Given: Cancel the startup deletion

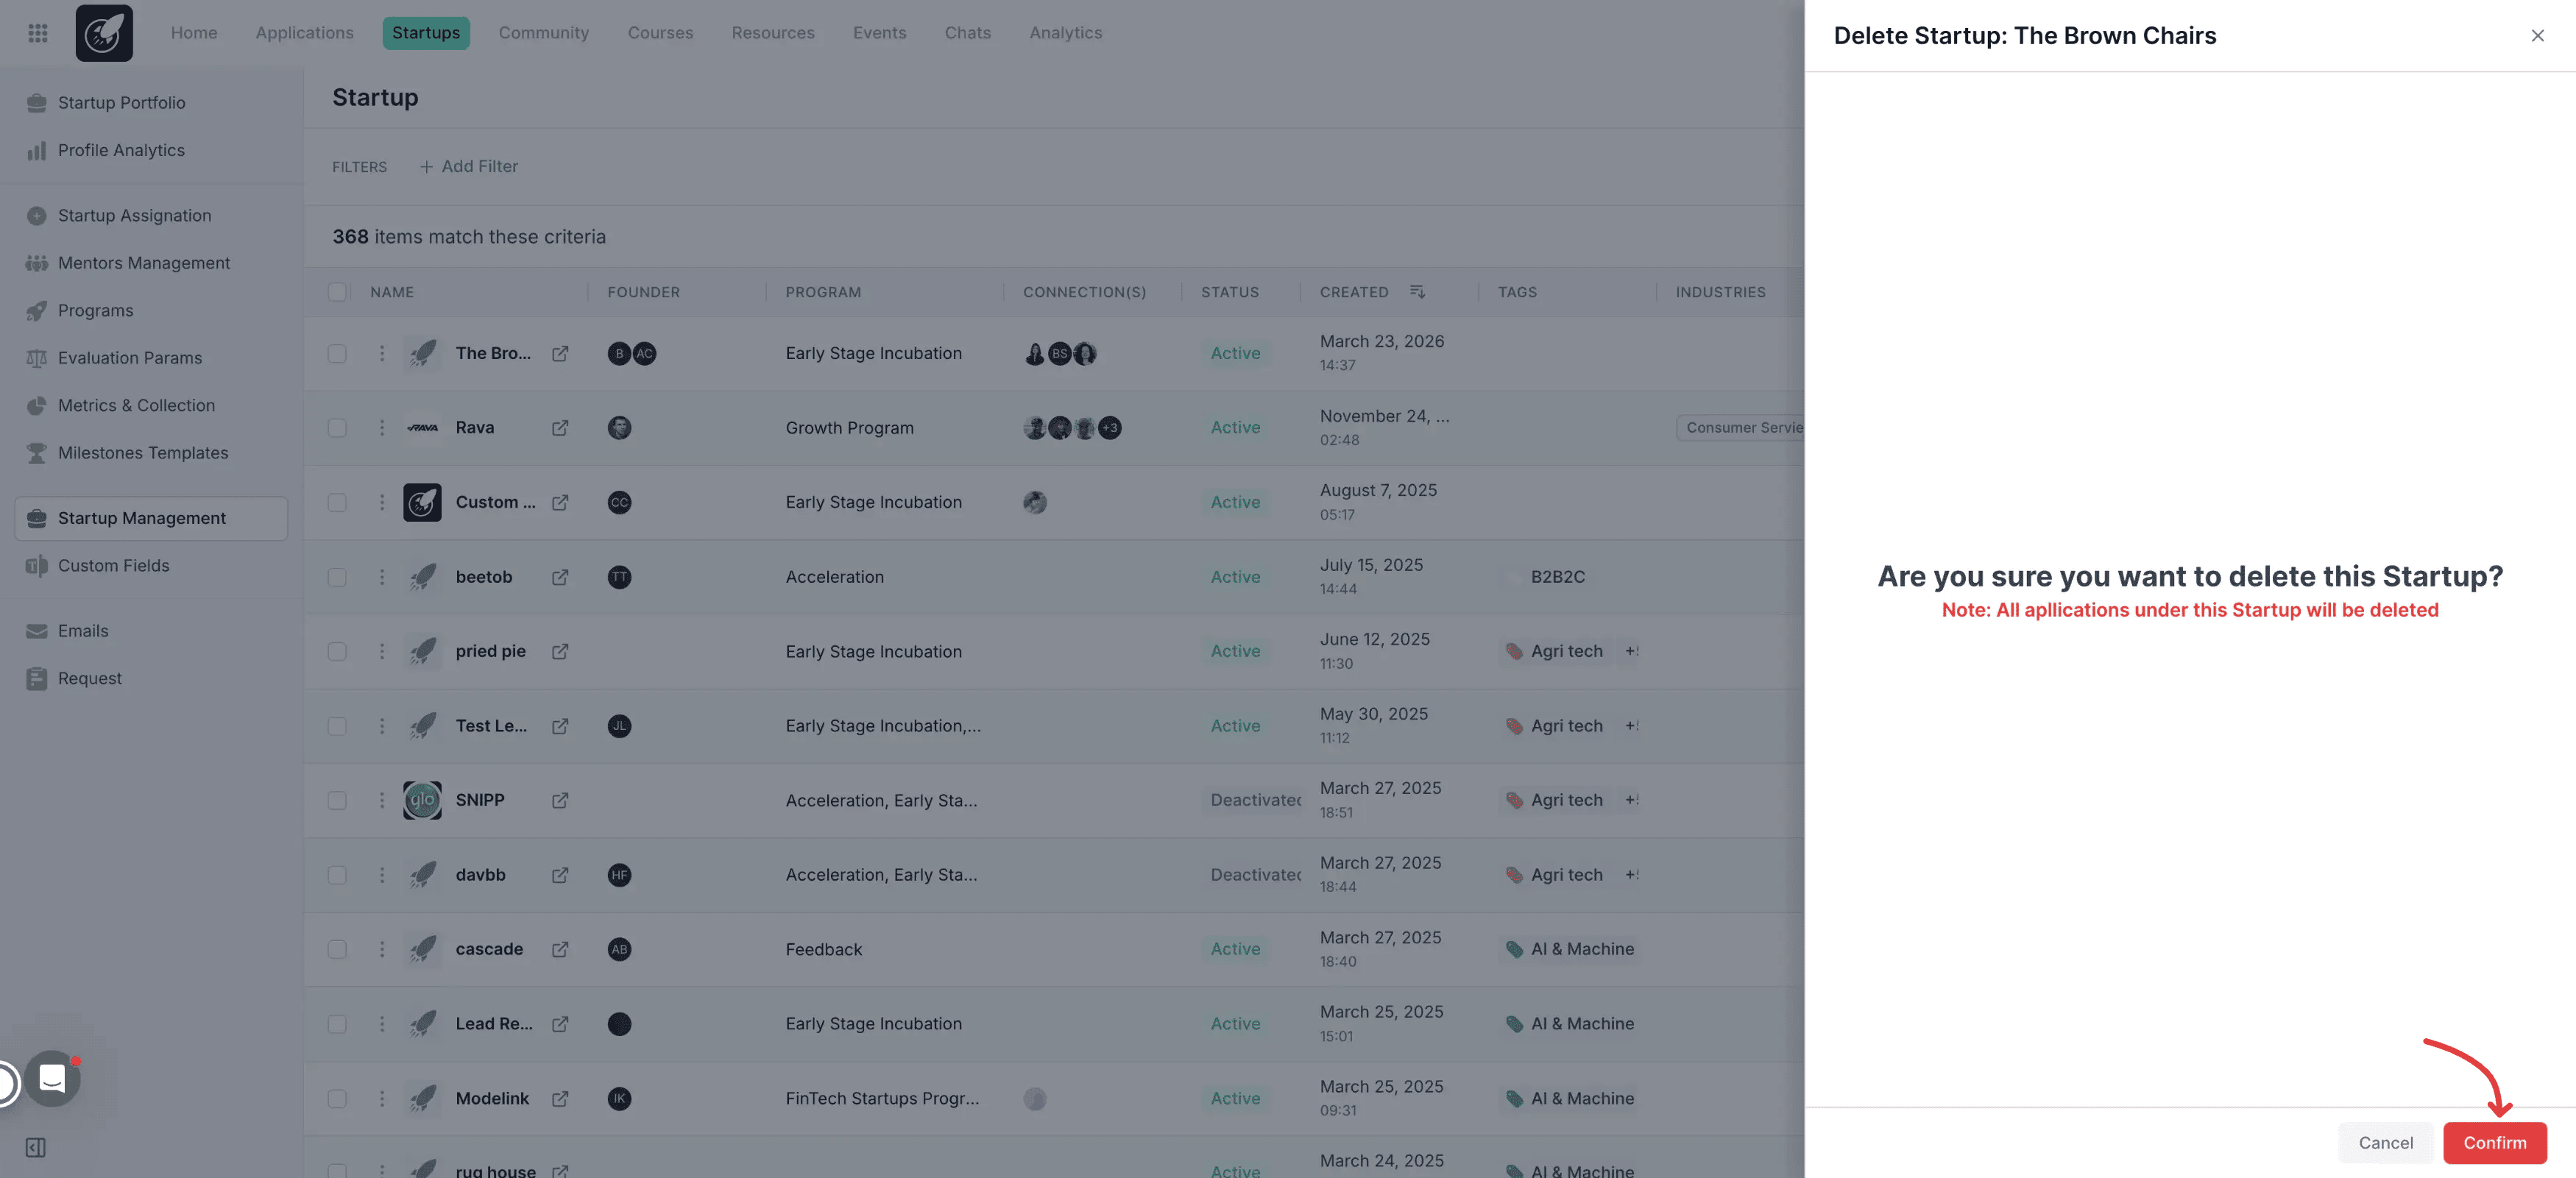Looking at the screenshot, I should pyautogui.click(x=2385, y=1143).
